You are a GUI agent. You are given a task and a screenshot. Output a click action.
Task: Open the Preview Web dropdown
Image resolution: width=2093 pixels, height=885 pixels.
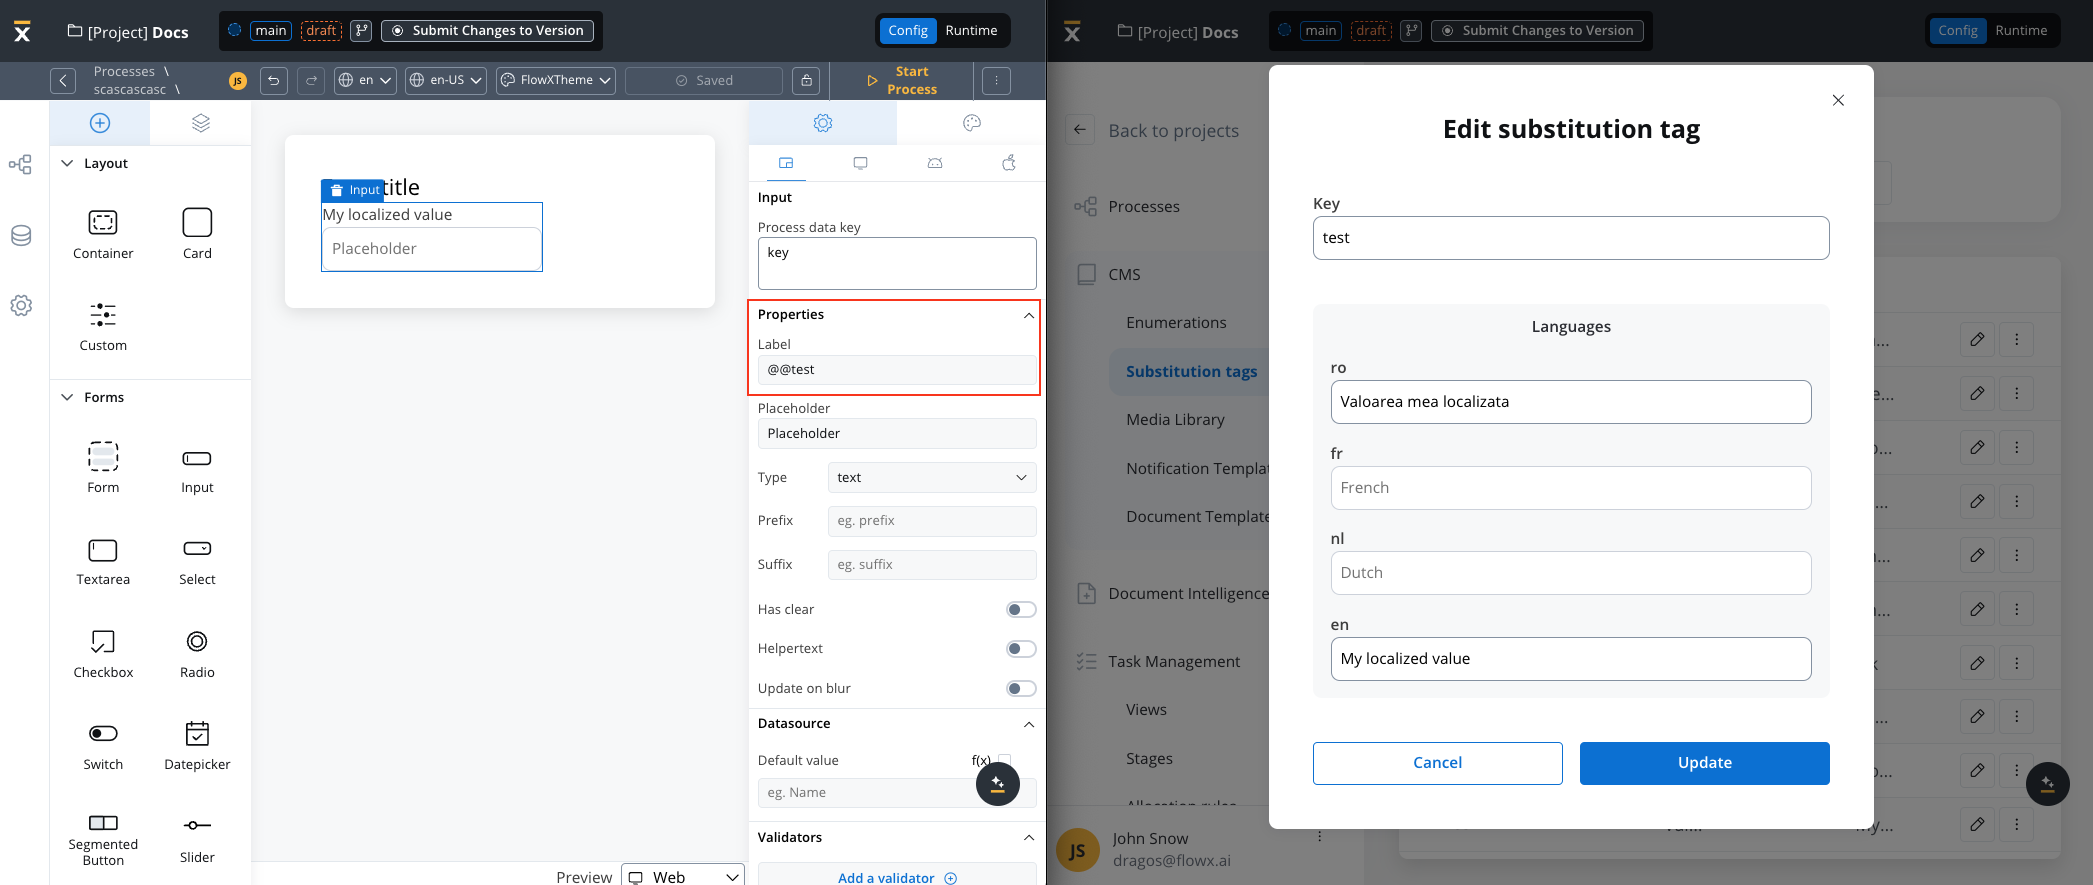pos(683,876)
